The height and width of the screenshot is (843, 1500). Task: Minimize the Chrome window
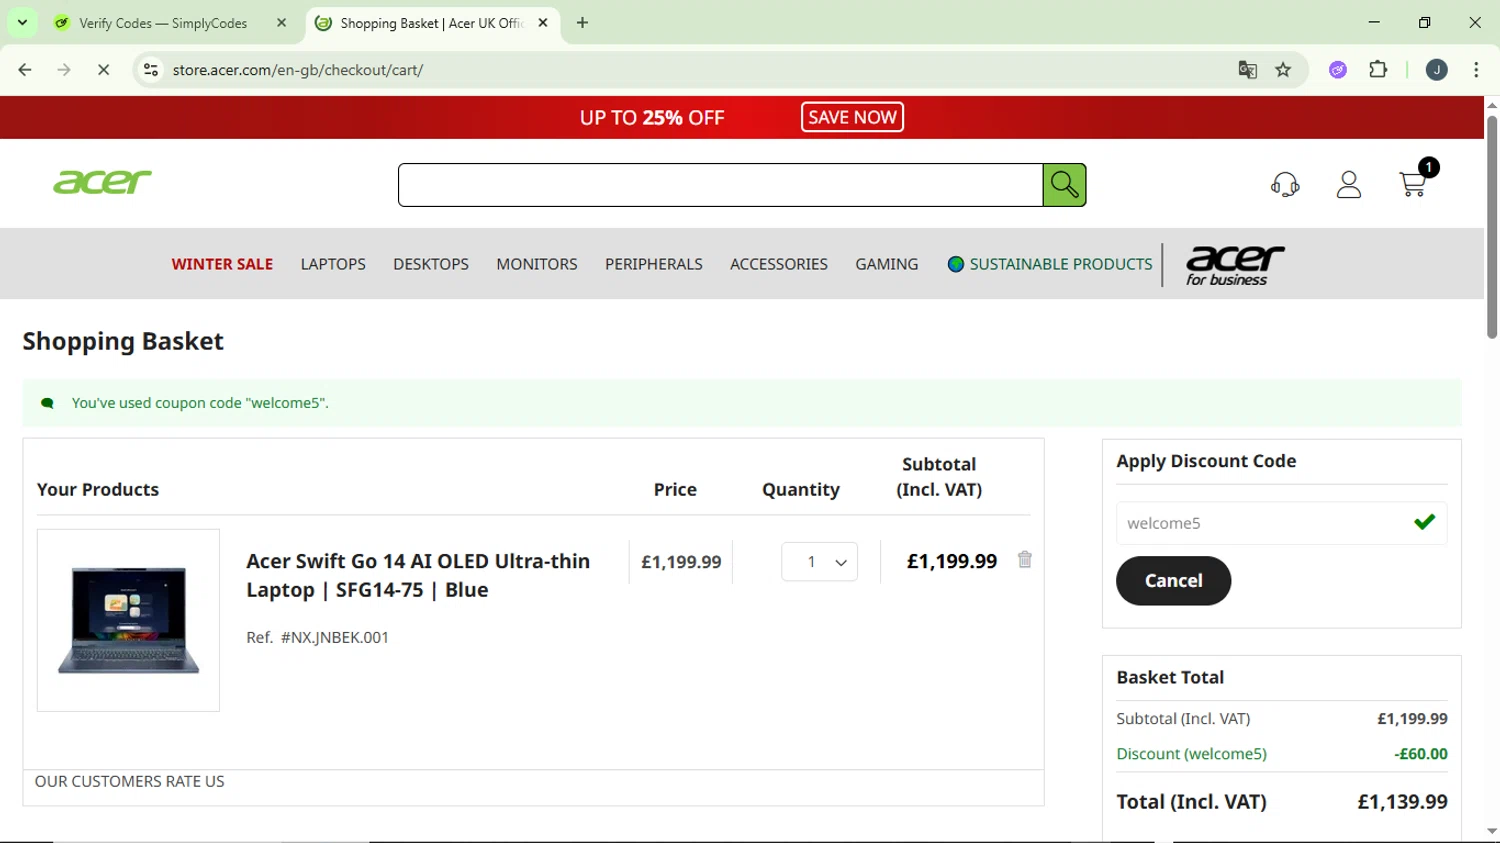coord(1374,22)
